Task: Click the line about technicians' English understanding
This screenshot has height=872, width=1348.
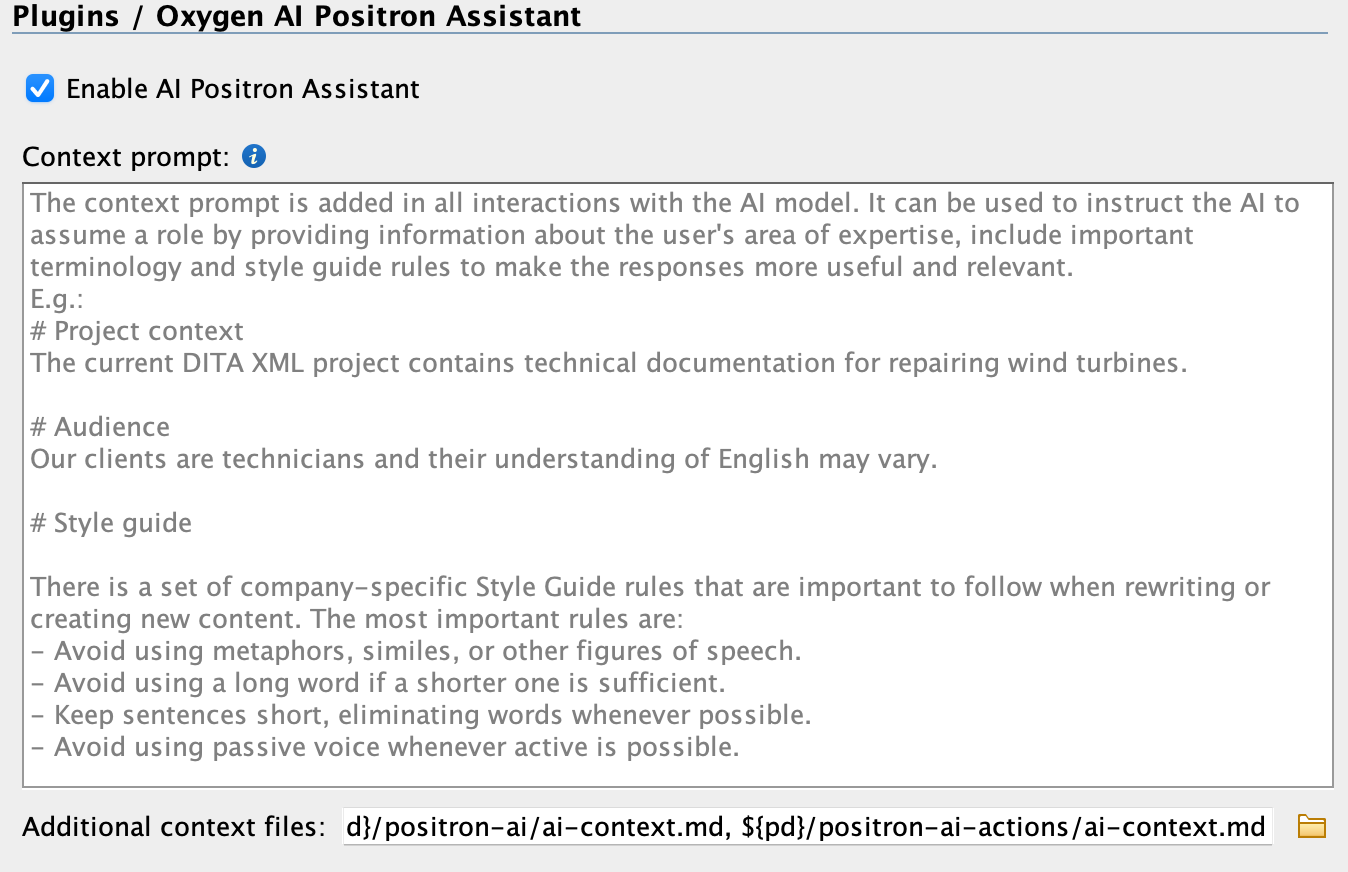Action: (x=483, y=459)
